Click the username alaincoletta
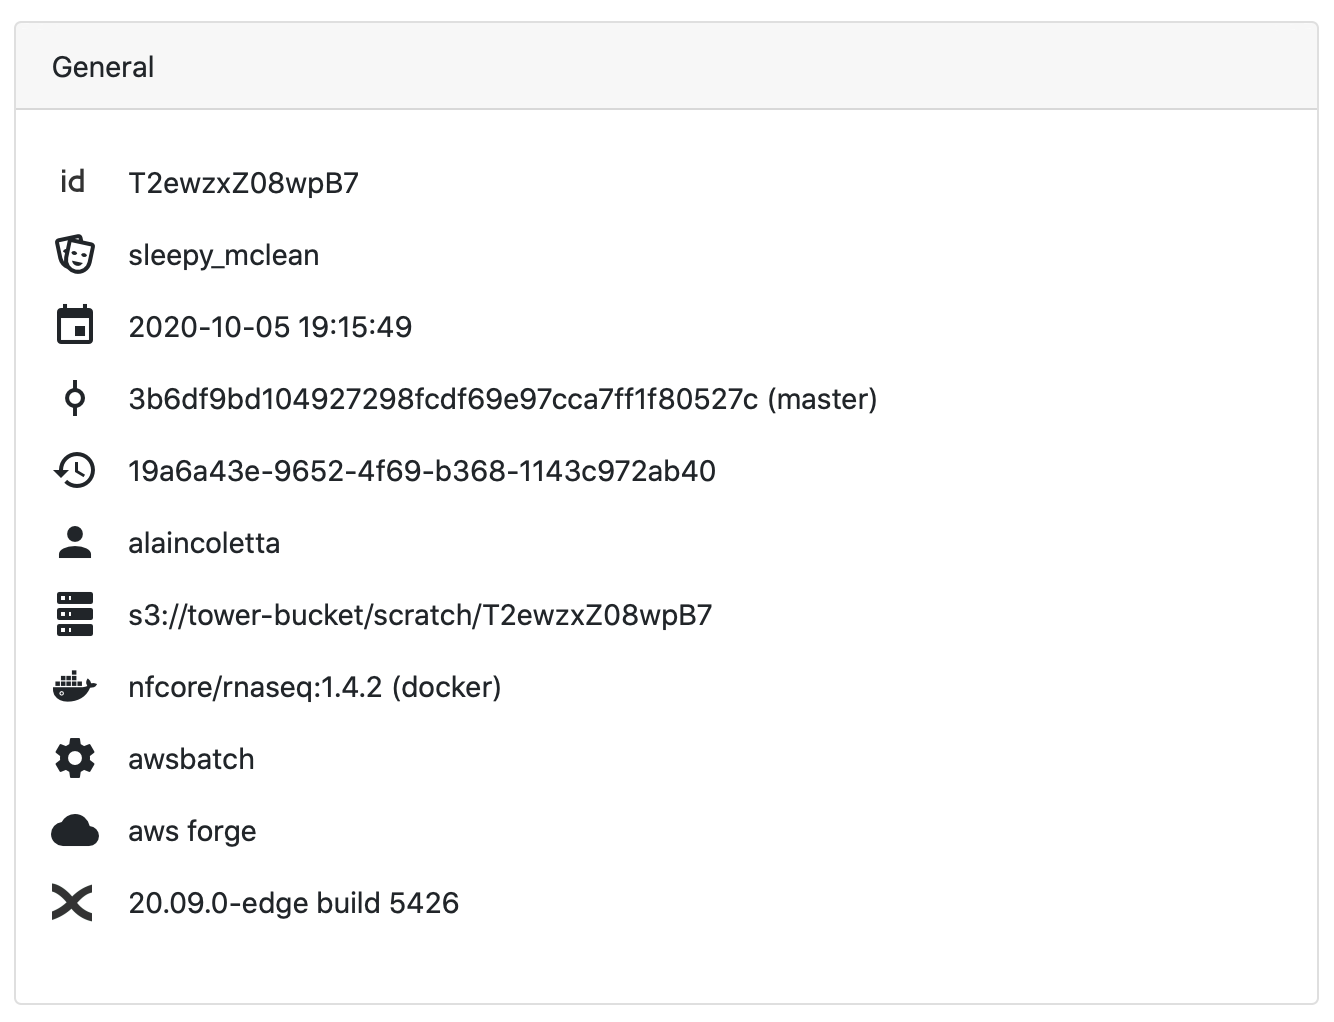 [x=204, y=543]
